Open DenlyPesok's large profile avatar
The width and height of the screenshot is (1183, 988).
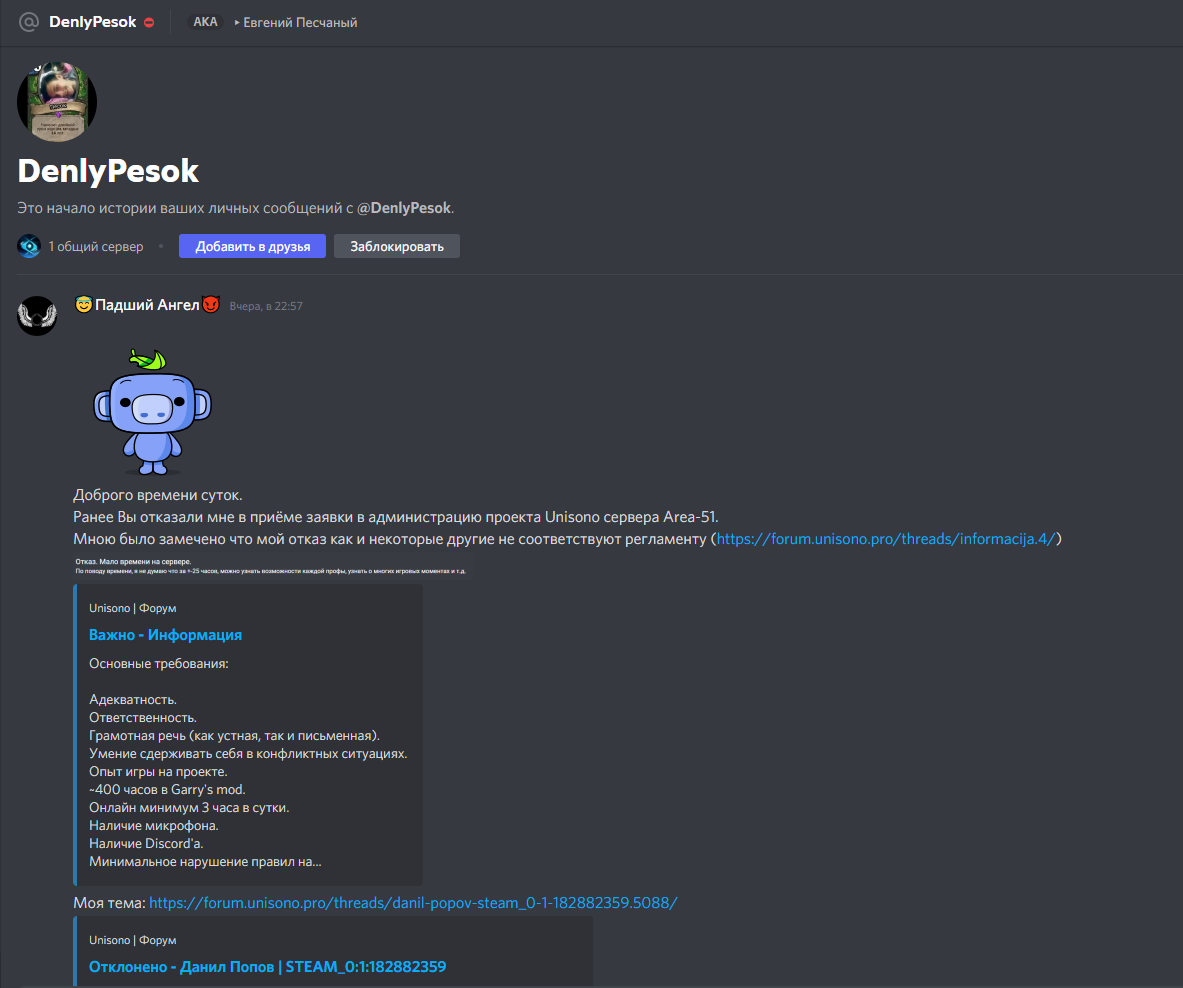coord(57,102)
